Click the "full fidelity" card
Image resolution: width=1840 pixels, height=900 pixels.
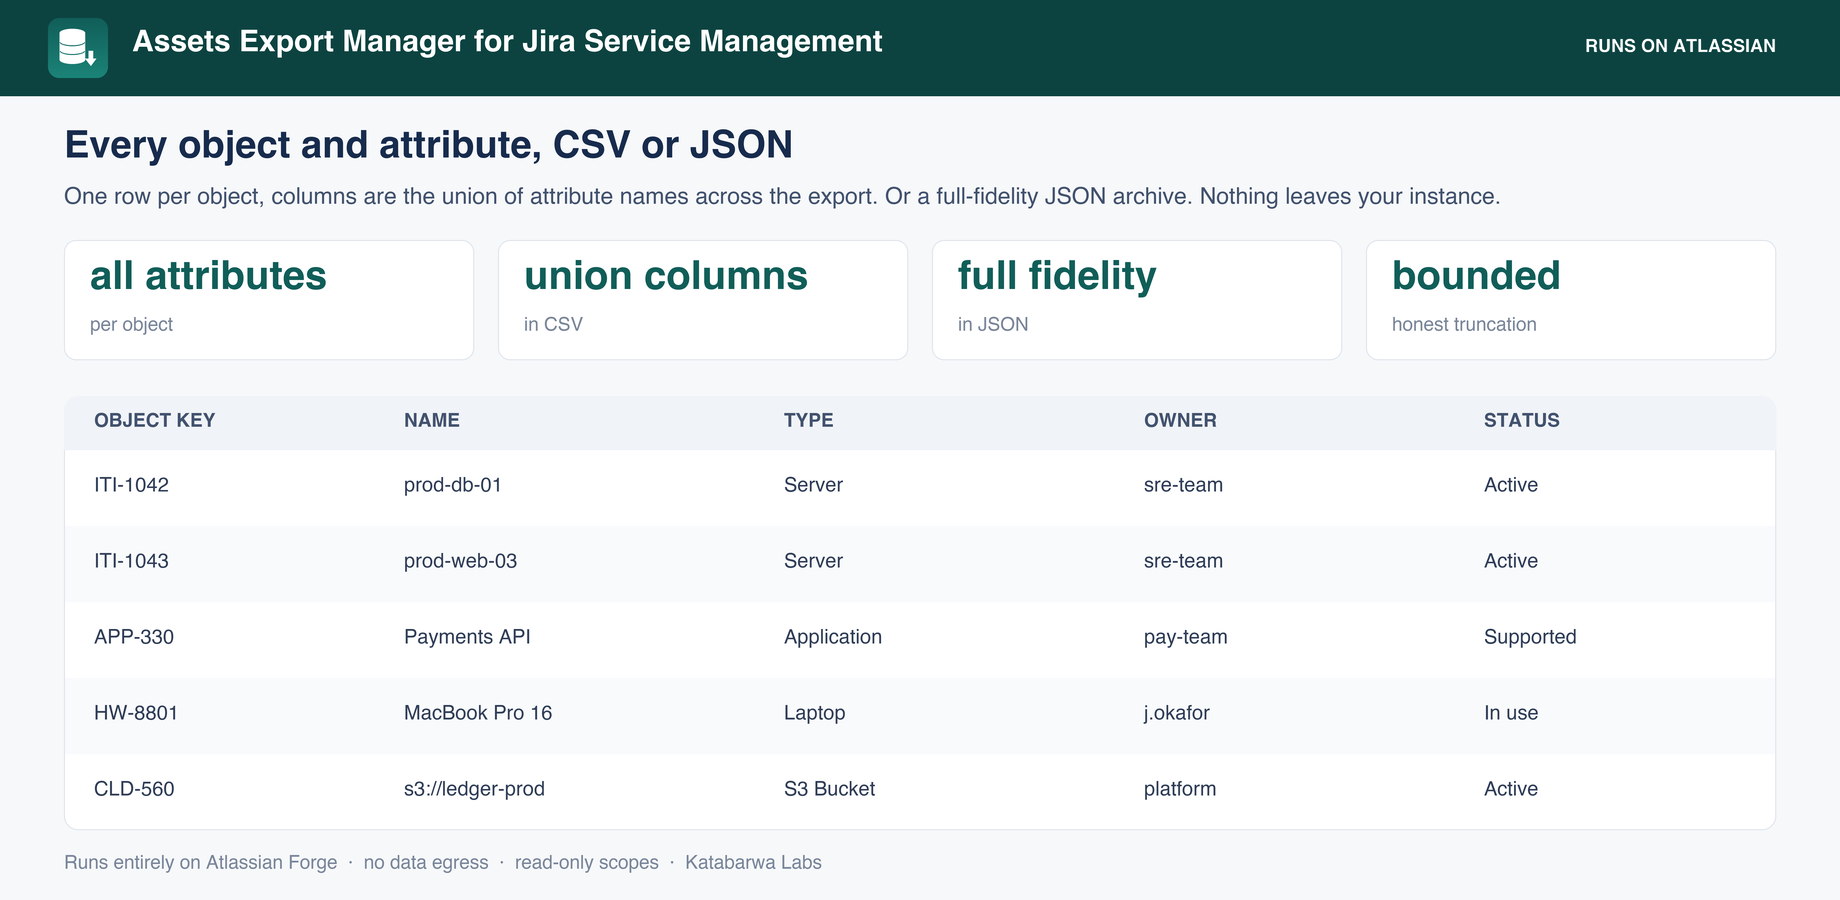[x=1137, y=300]
